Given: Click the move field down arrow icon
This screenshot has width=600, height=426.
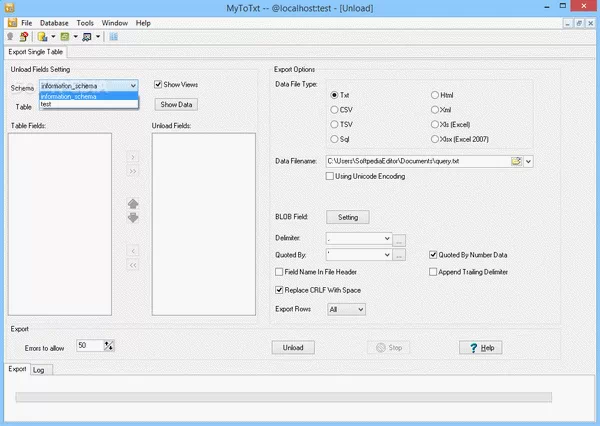Looking at the screenshot, I should 132,218.
